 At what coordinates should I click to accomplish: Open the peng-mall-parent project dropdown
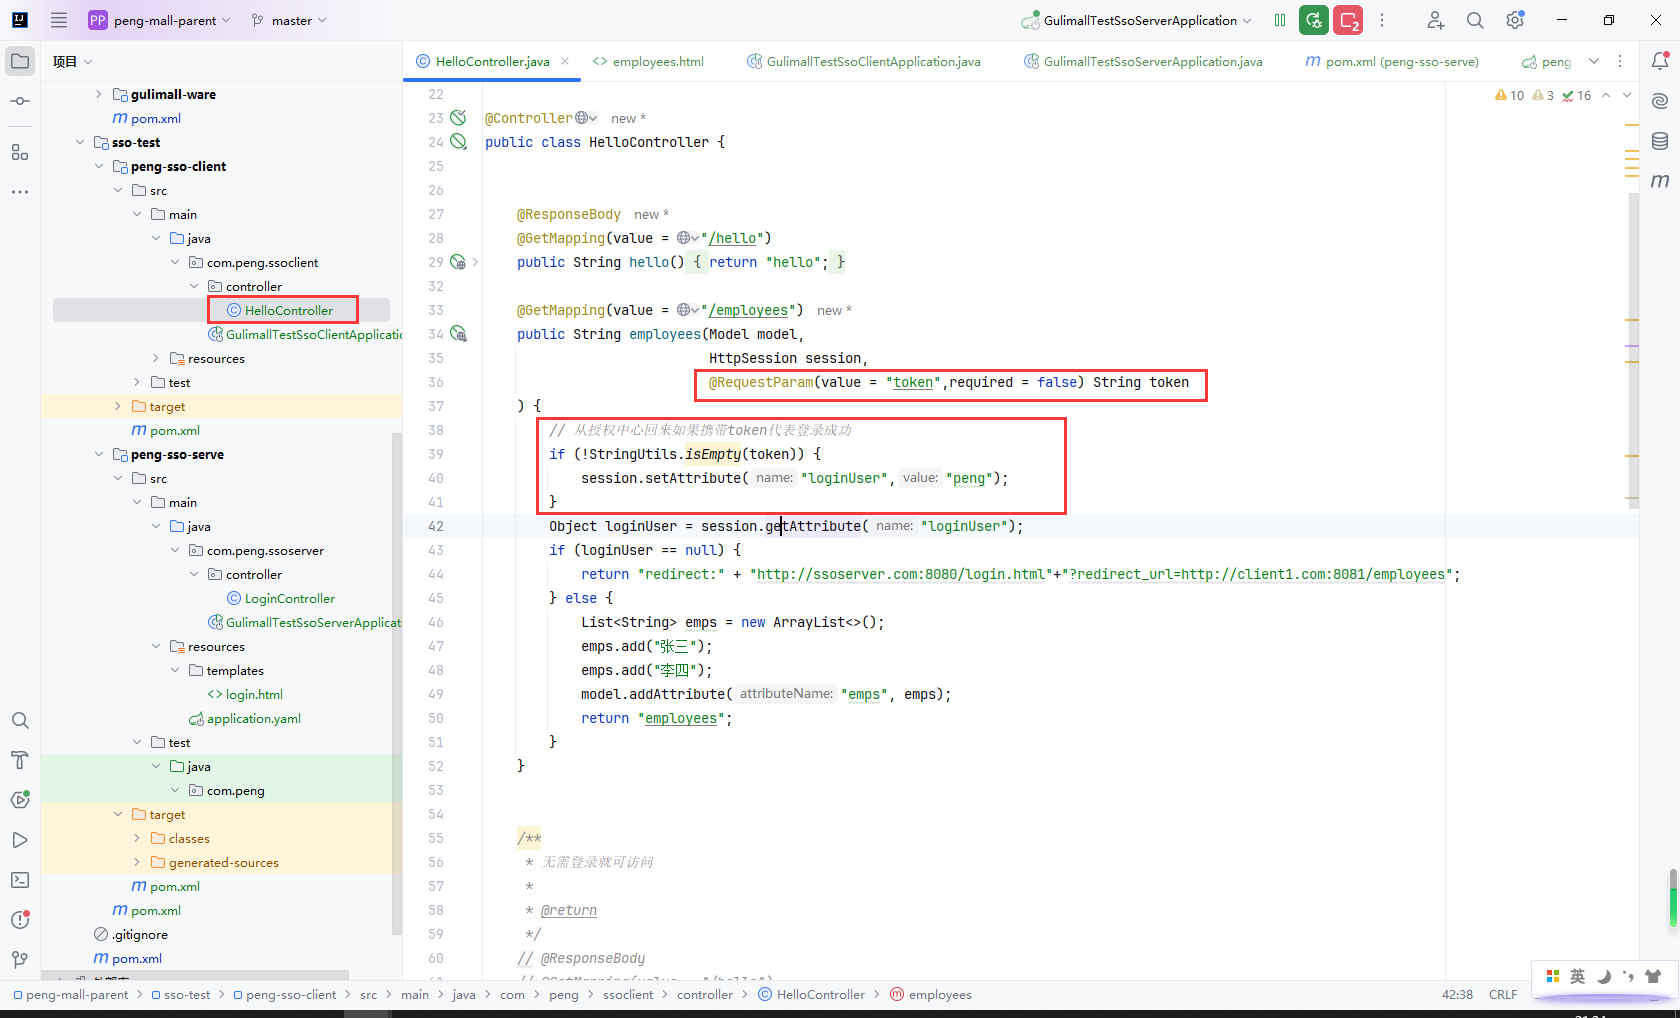point(160,20)
